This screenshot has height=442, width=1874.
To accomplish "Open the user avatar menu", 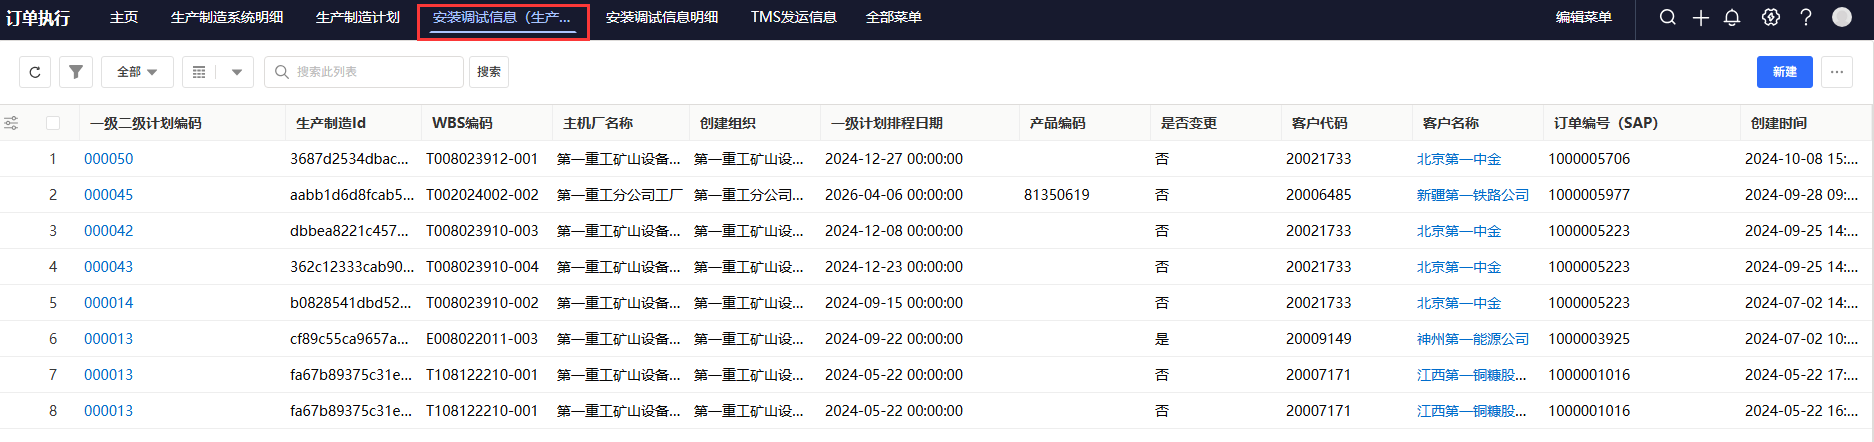I will point(1841,17).
